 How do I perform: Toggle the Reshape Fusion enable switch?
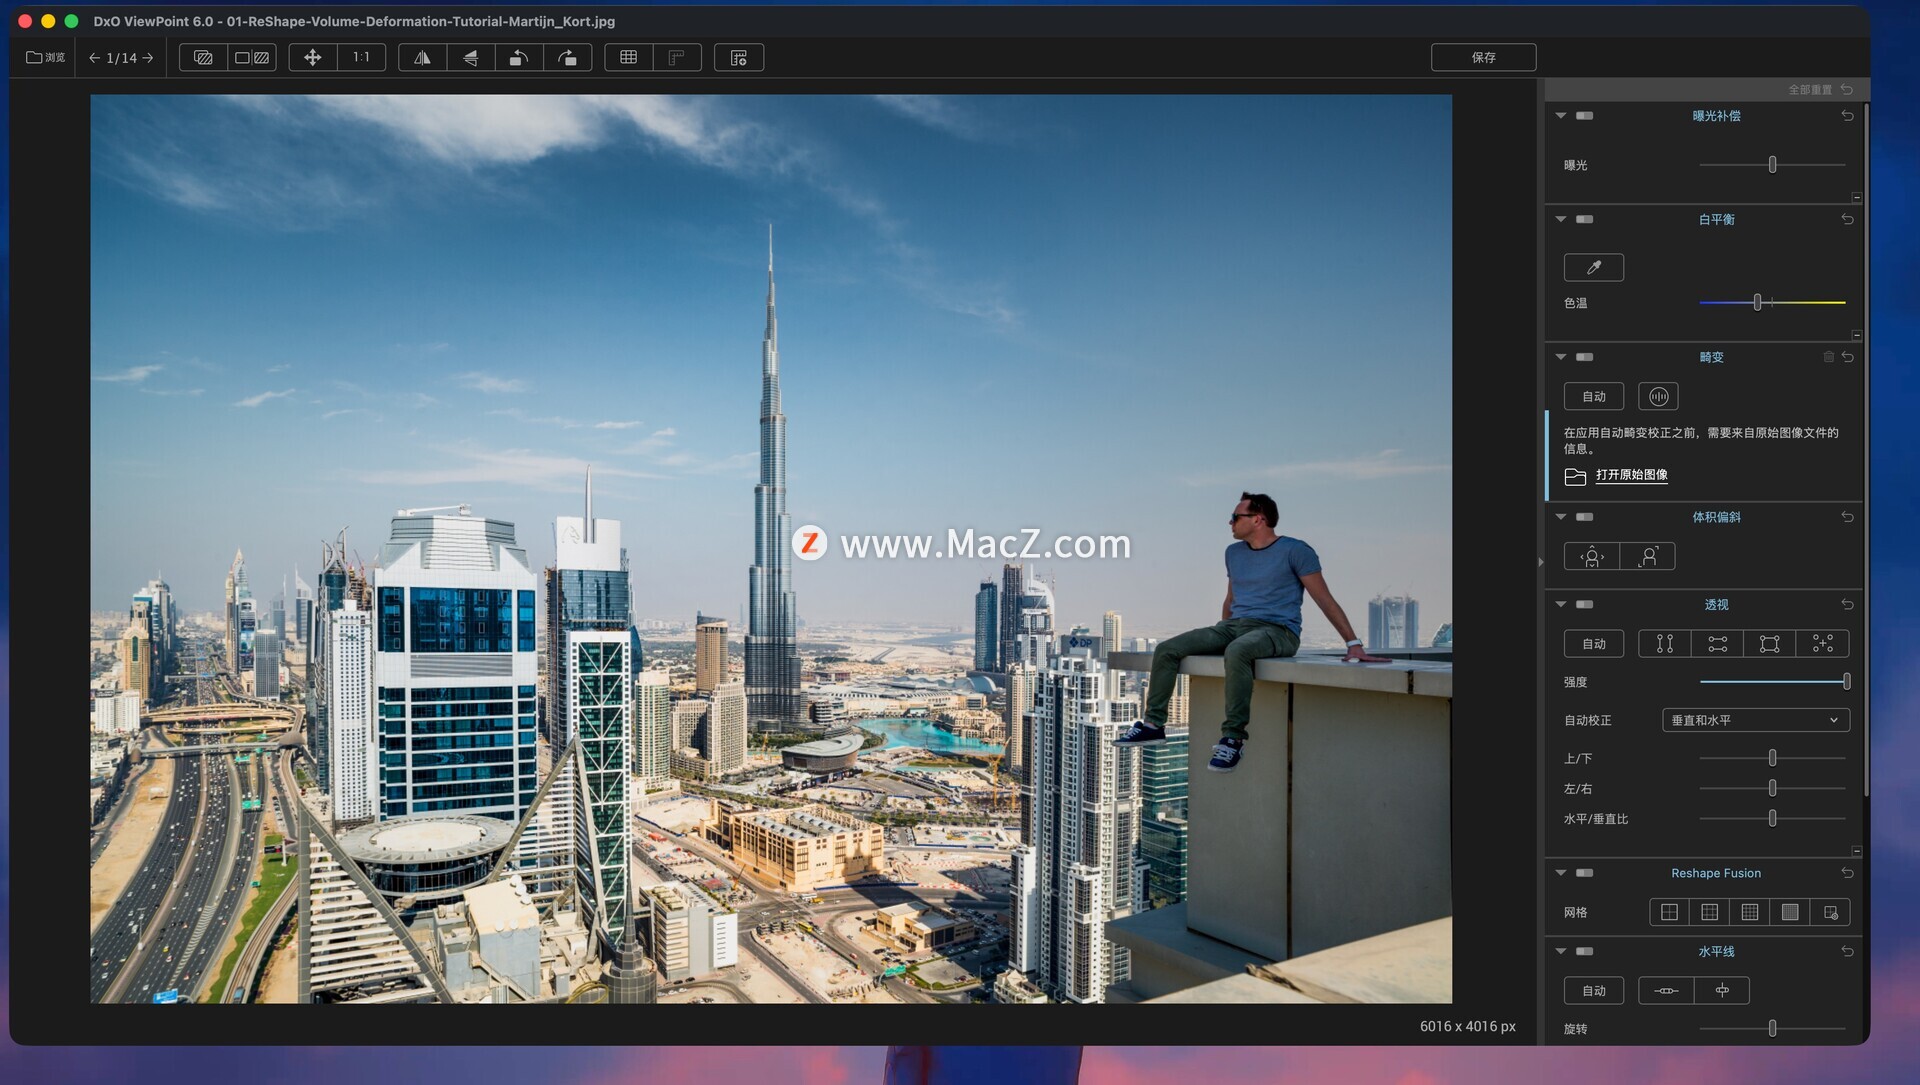[1584, 873]
